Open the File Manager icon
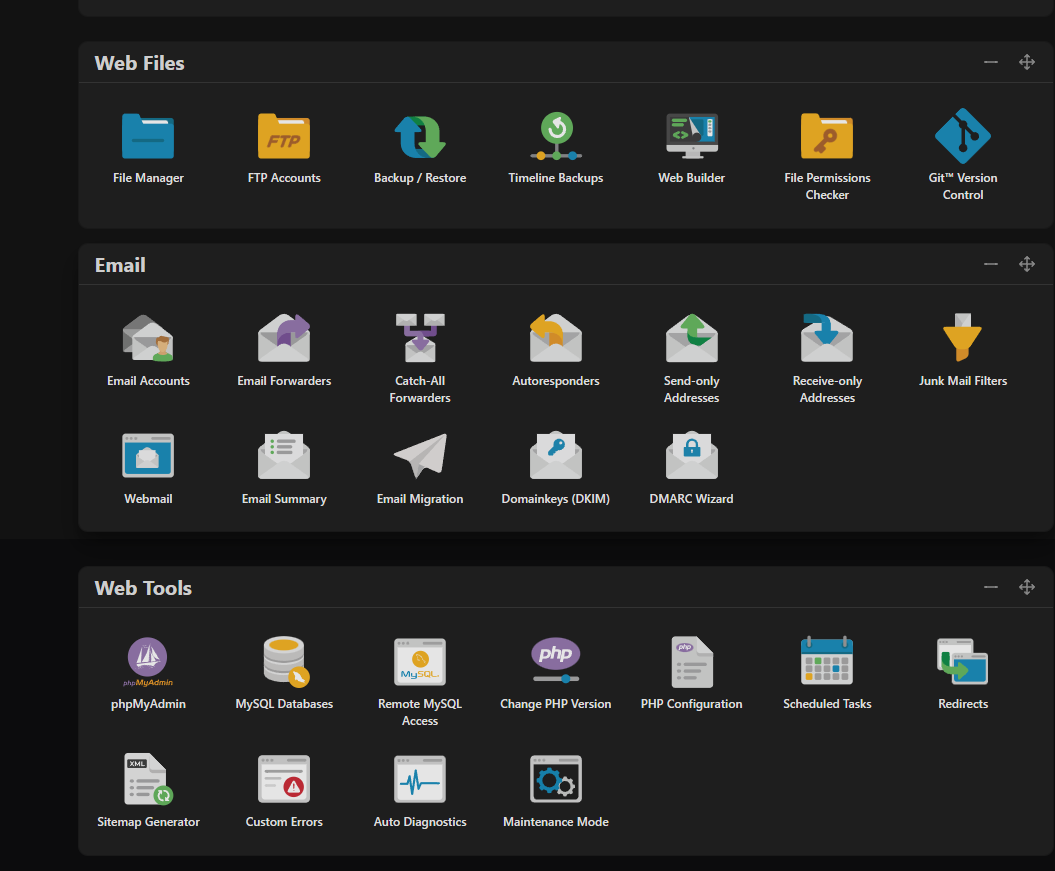Image resolution: width=1055 pixels, height=871 pixels. tap(148, 137)
